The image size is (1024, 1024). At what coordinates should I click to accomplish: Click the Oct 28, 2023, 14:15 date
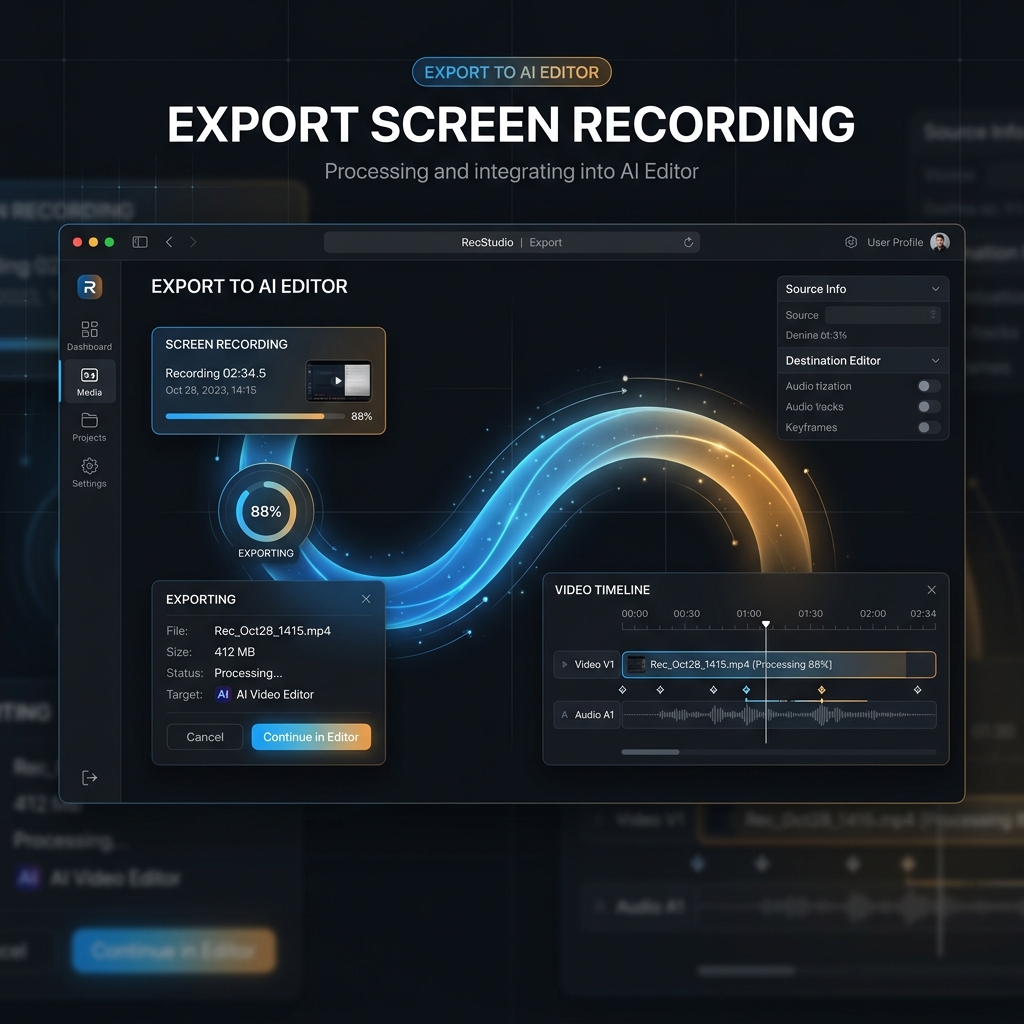210,390
